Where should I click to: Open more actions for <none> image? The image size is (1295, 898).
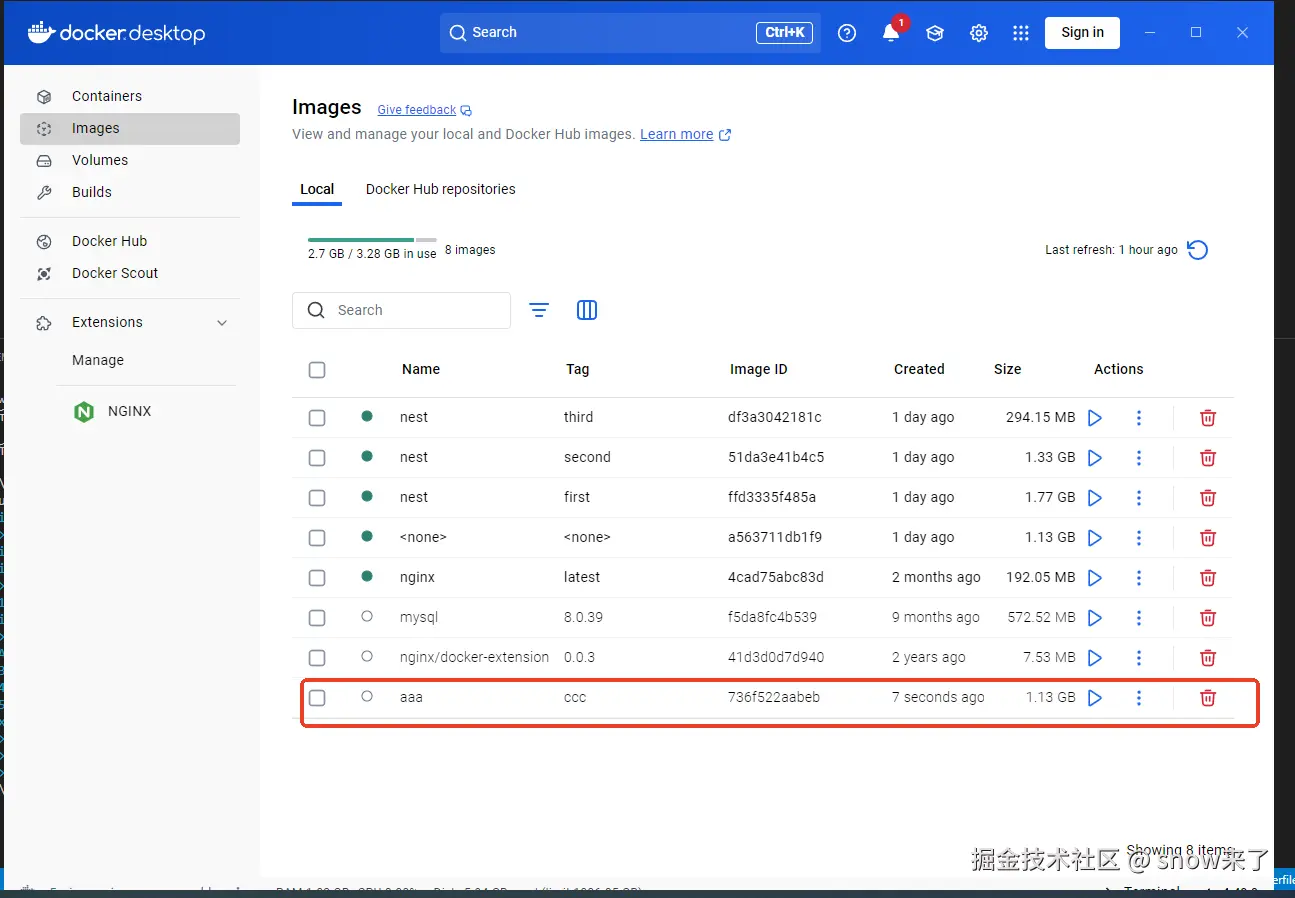tap(1139, 538)
